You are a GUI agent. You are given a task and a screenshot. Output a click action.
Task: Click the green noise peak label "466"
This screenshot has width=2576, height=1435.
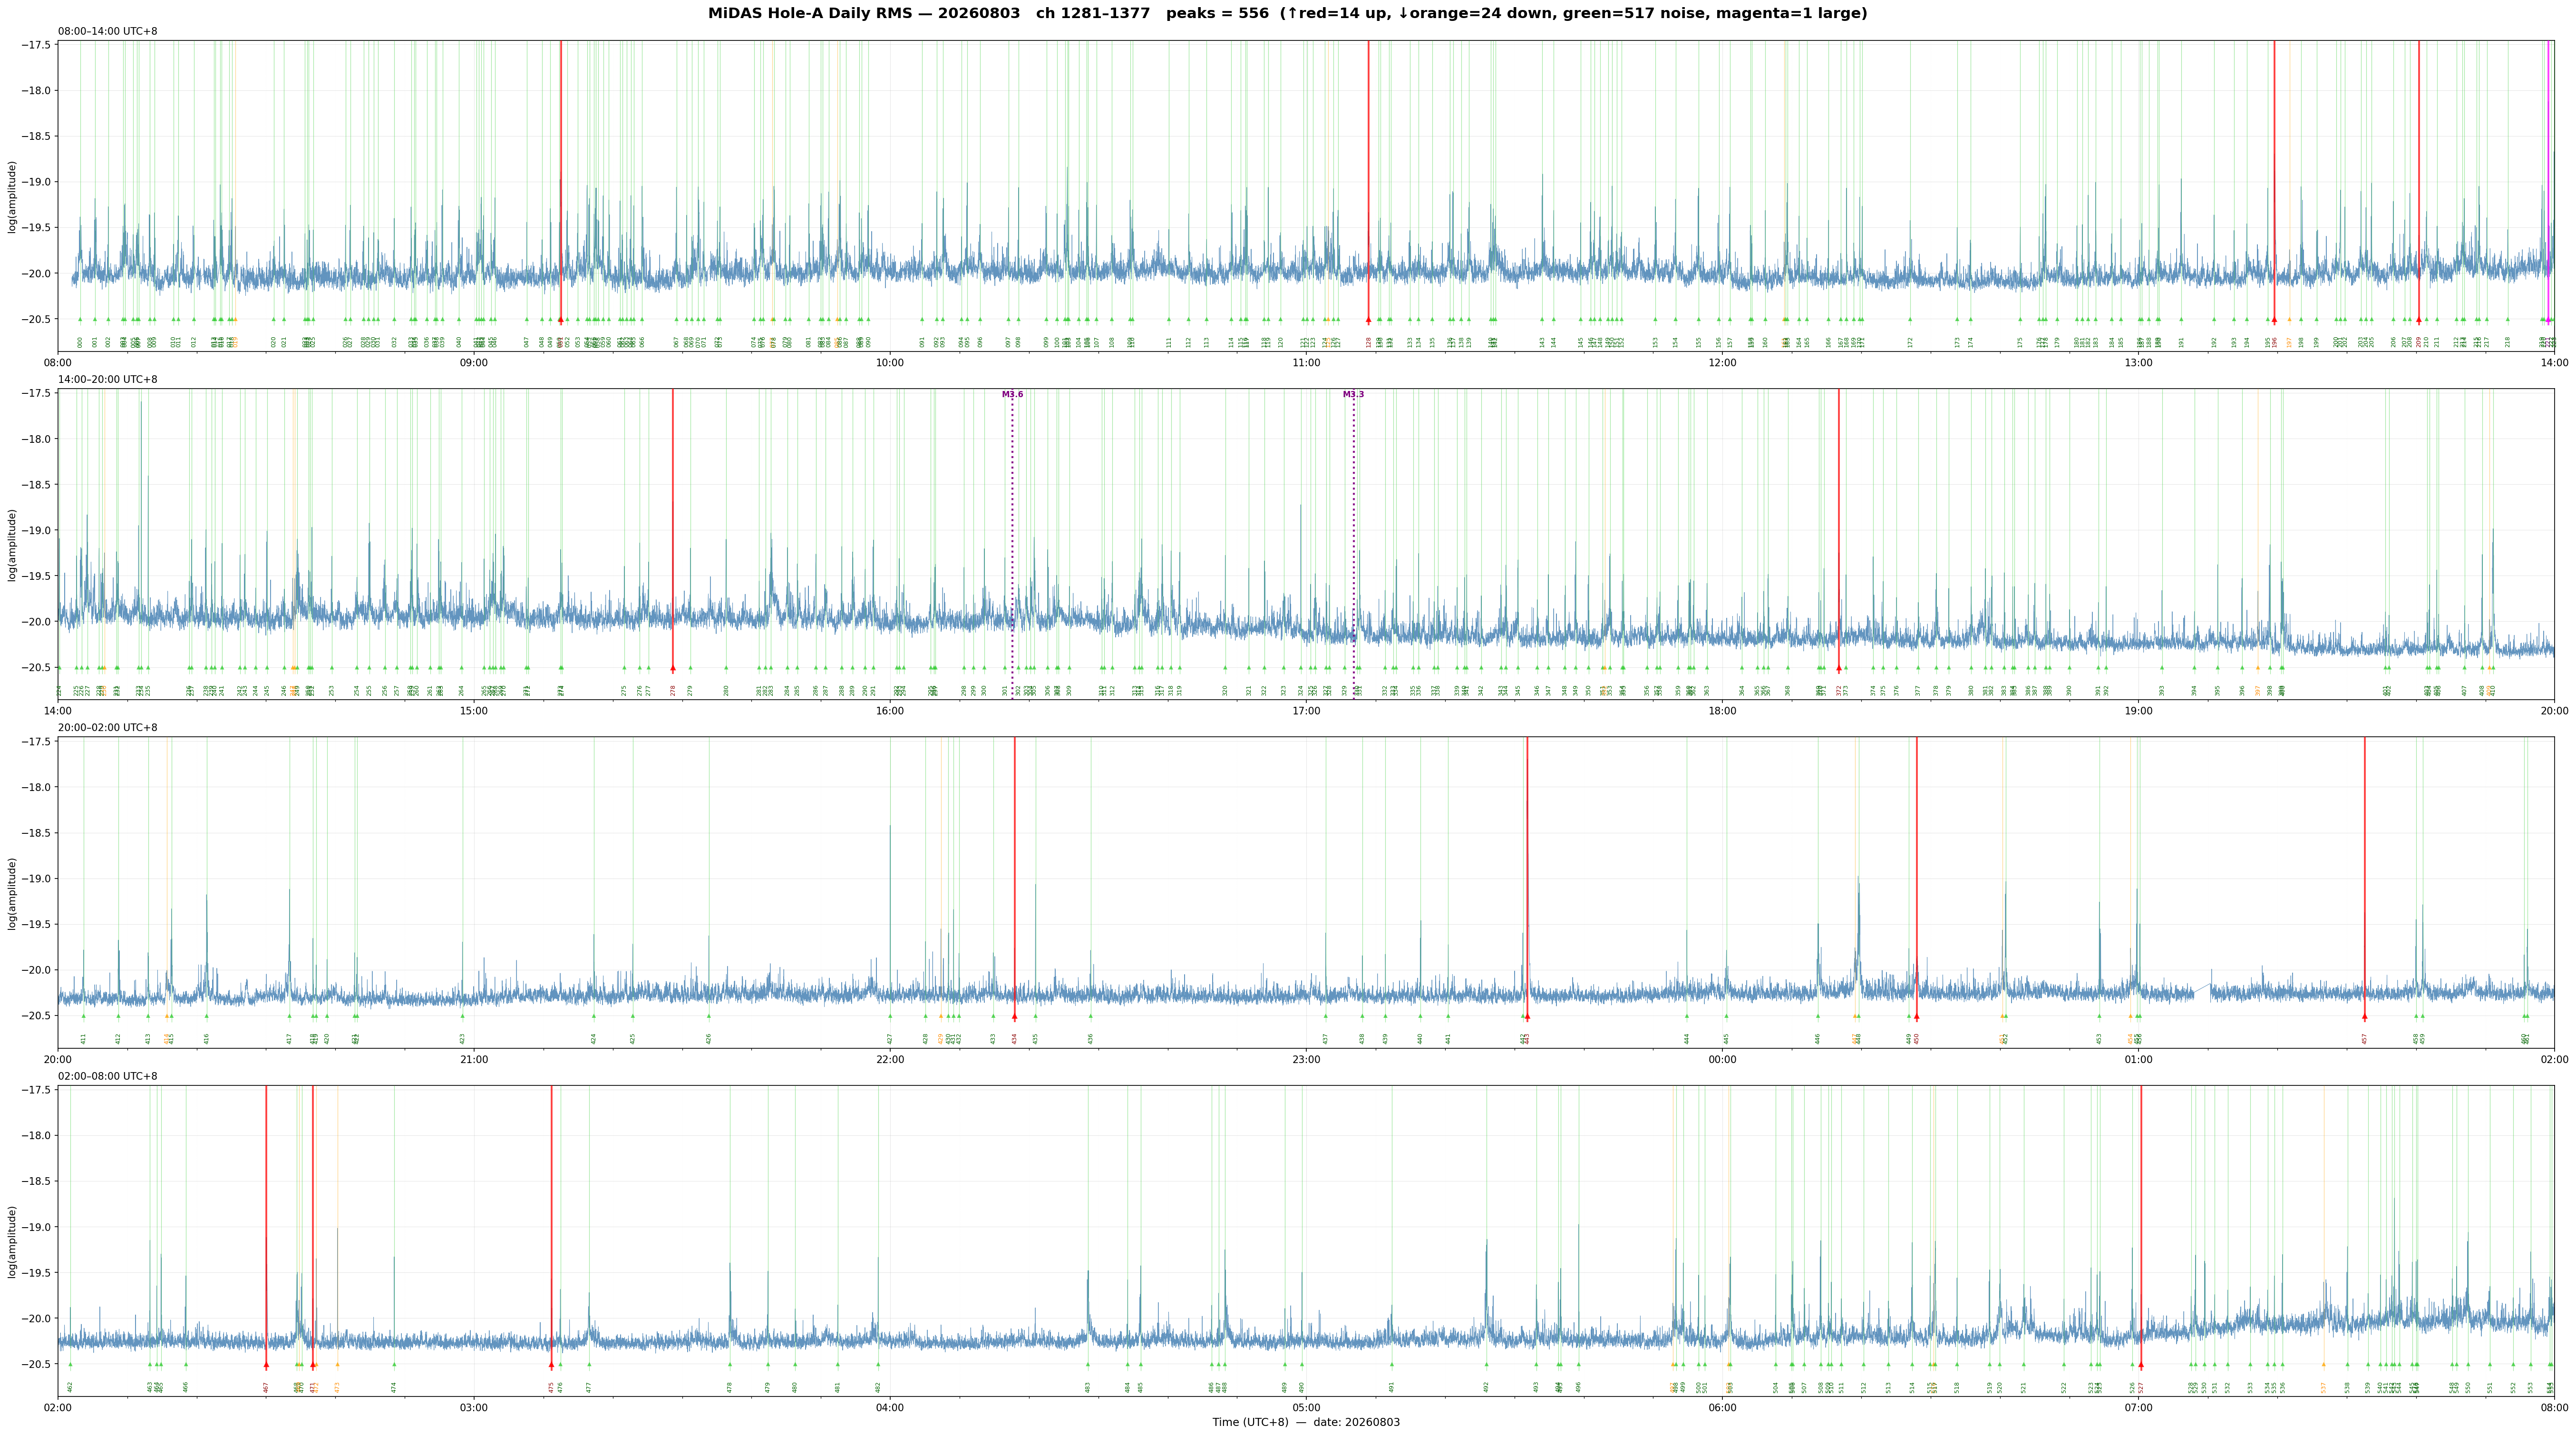[185, 1387]
